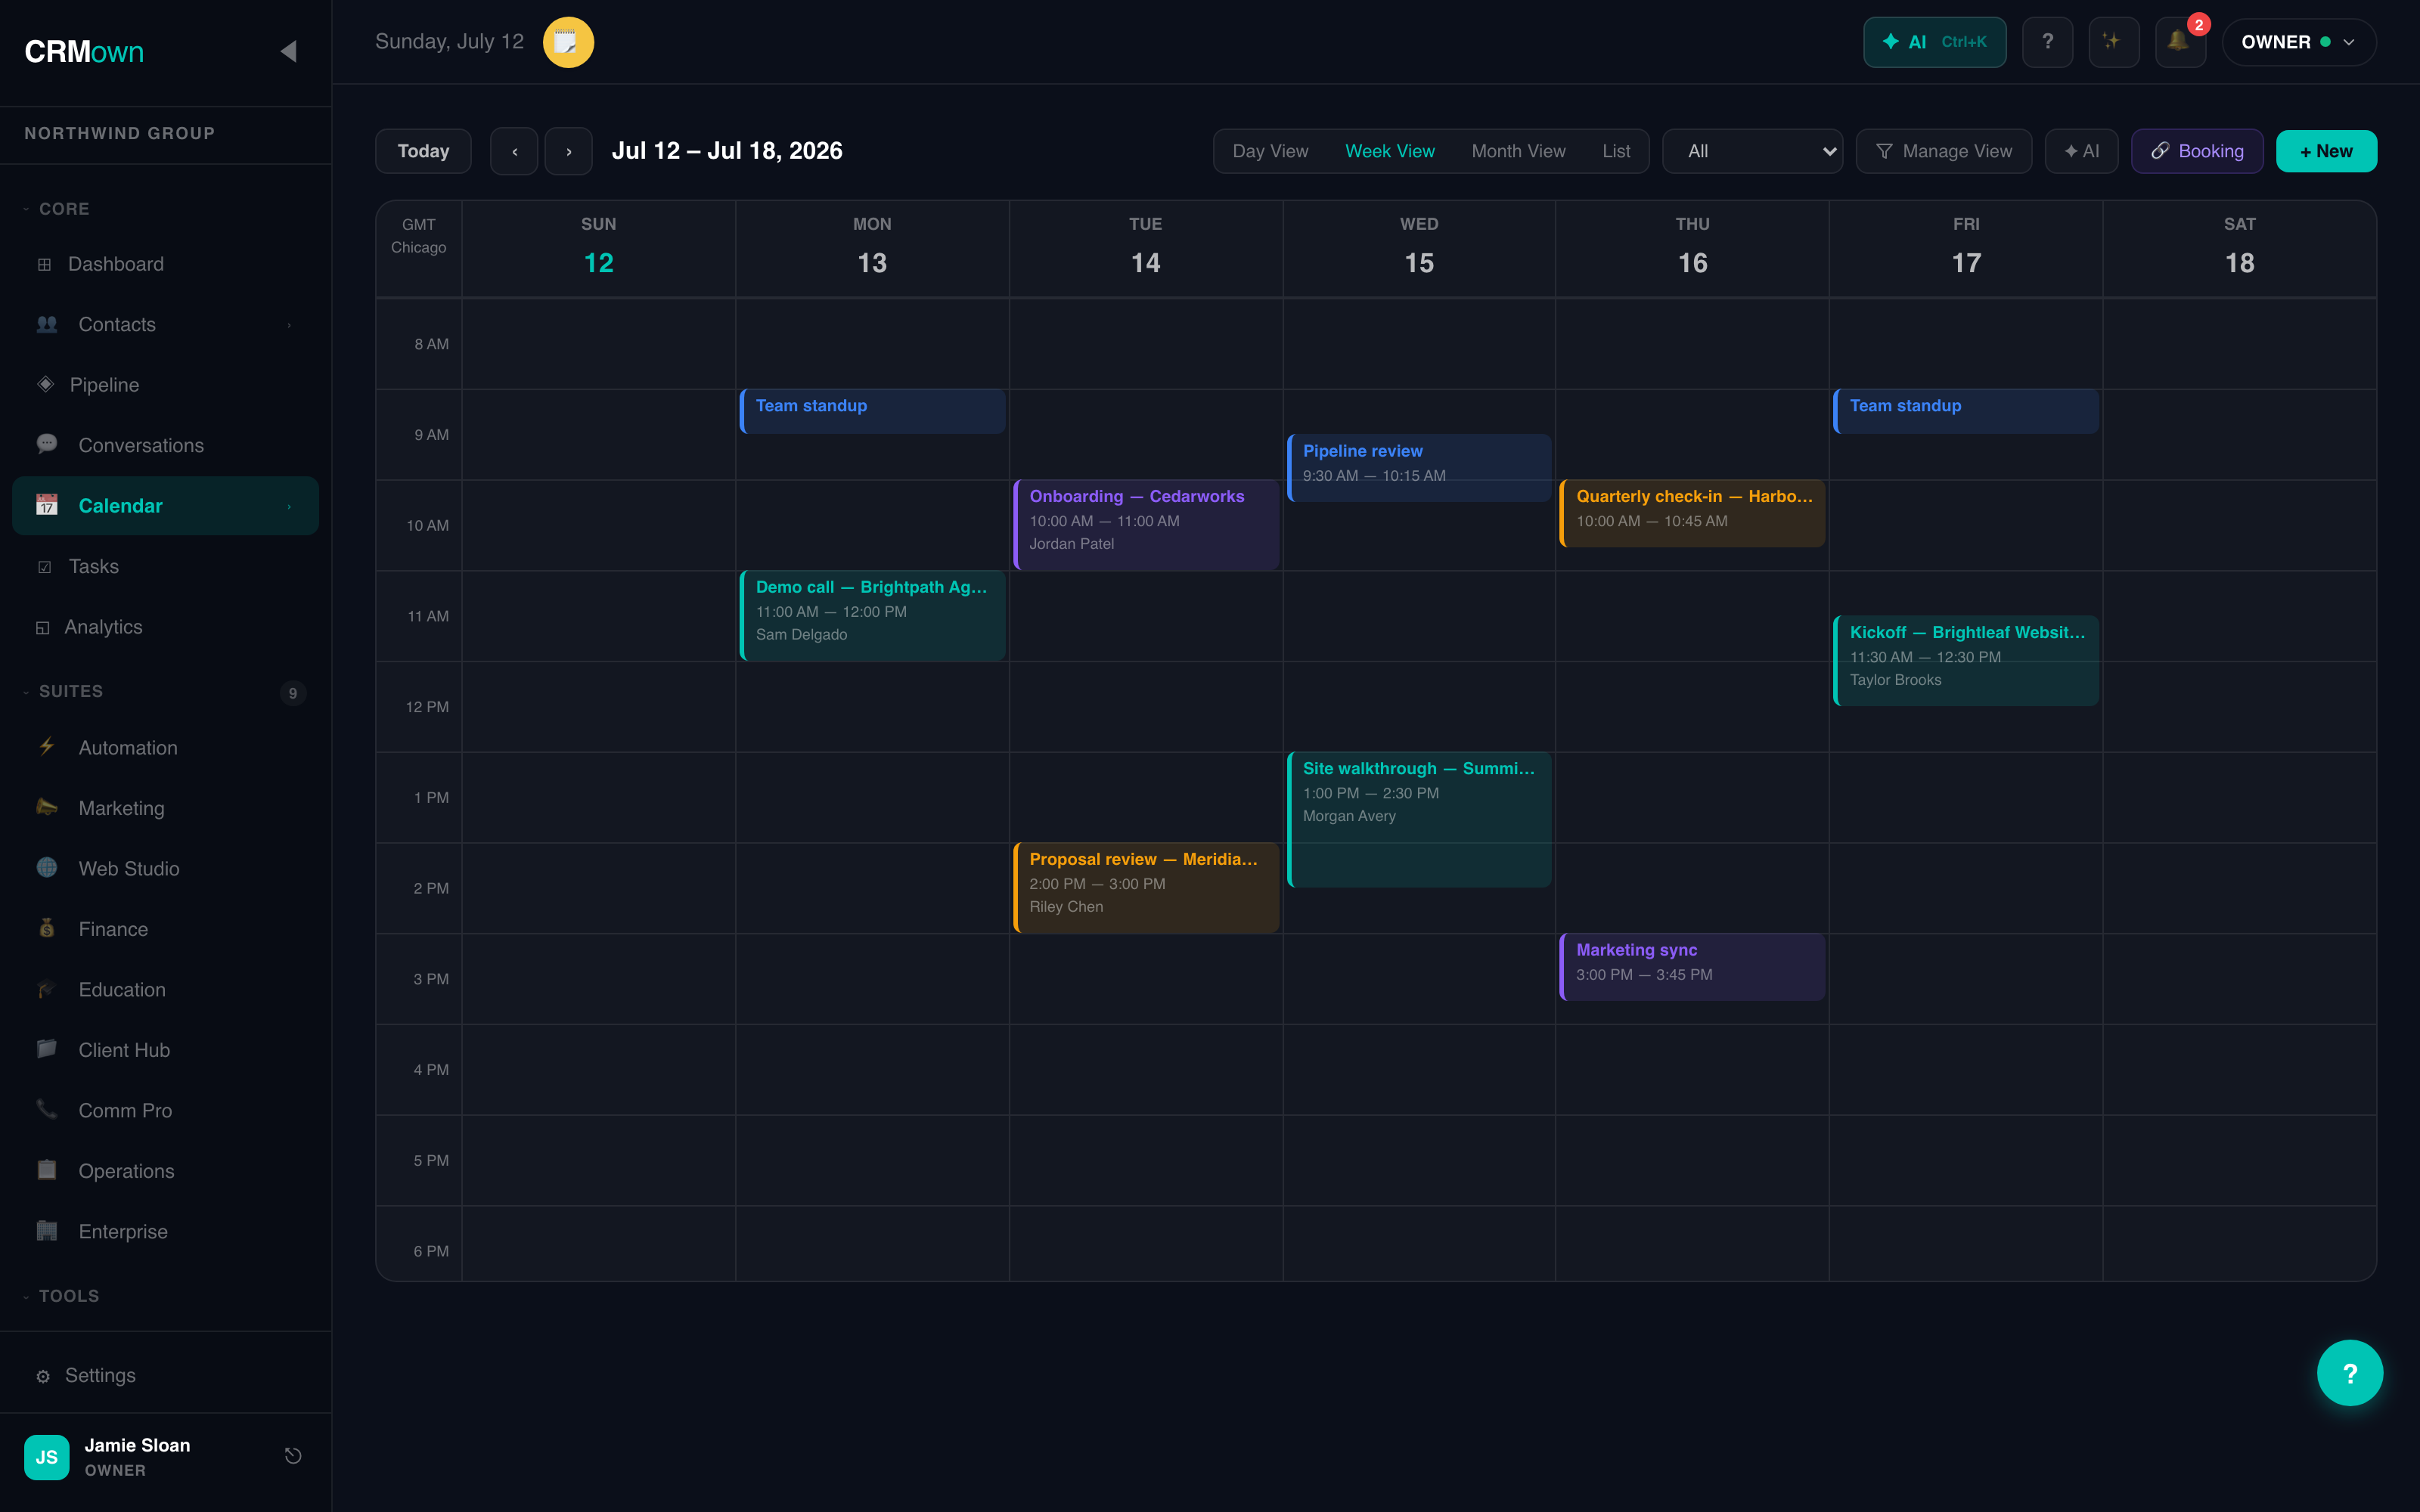Open the yellow sticky note icon
Screen dimensions: 2420x1512
(568, 42)
